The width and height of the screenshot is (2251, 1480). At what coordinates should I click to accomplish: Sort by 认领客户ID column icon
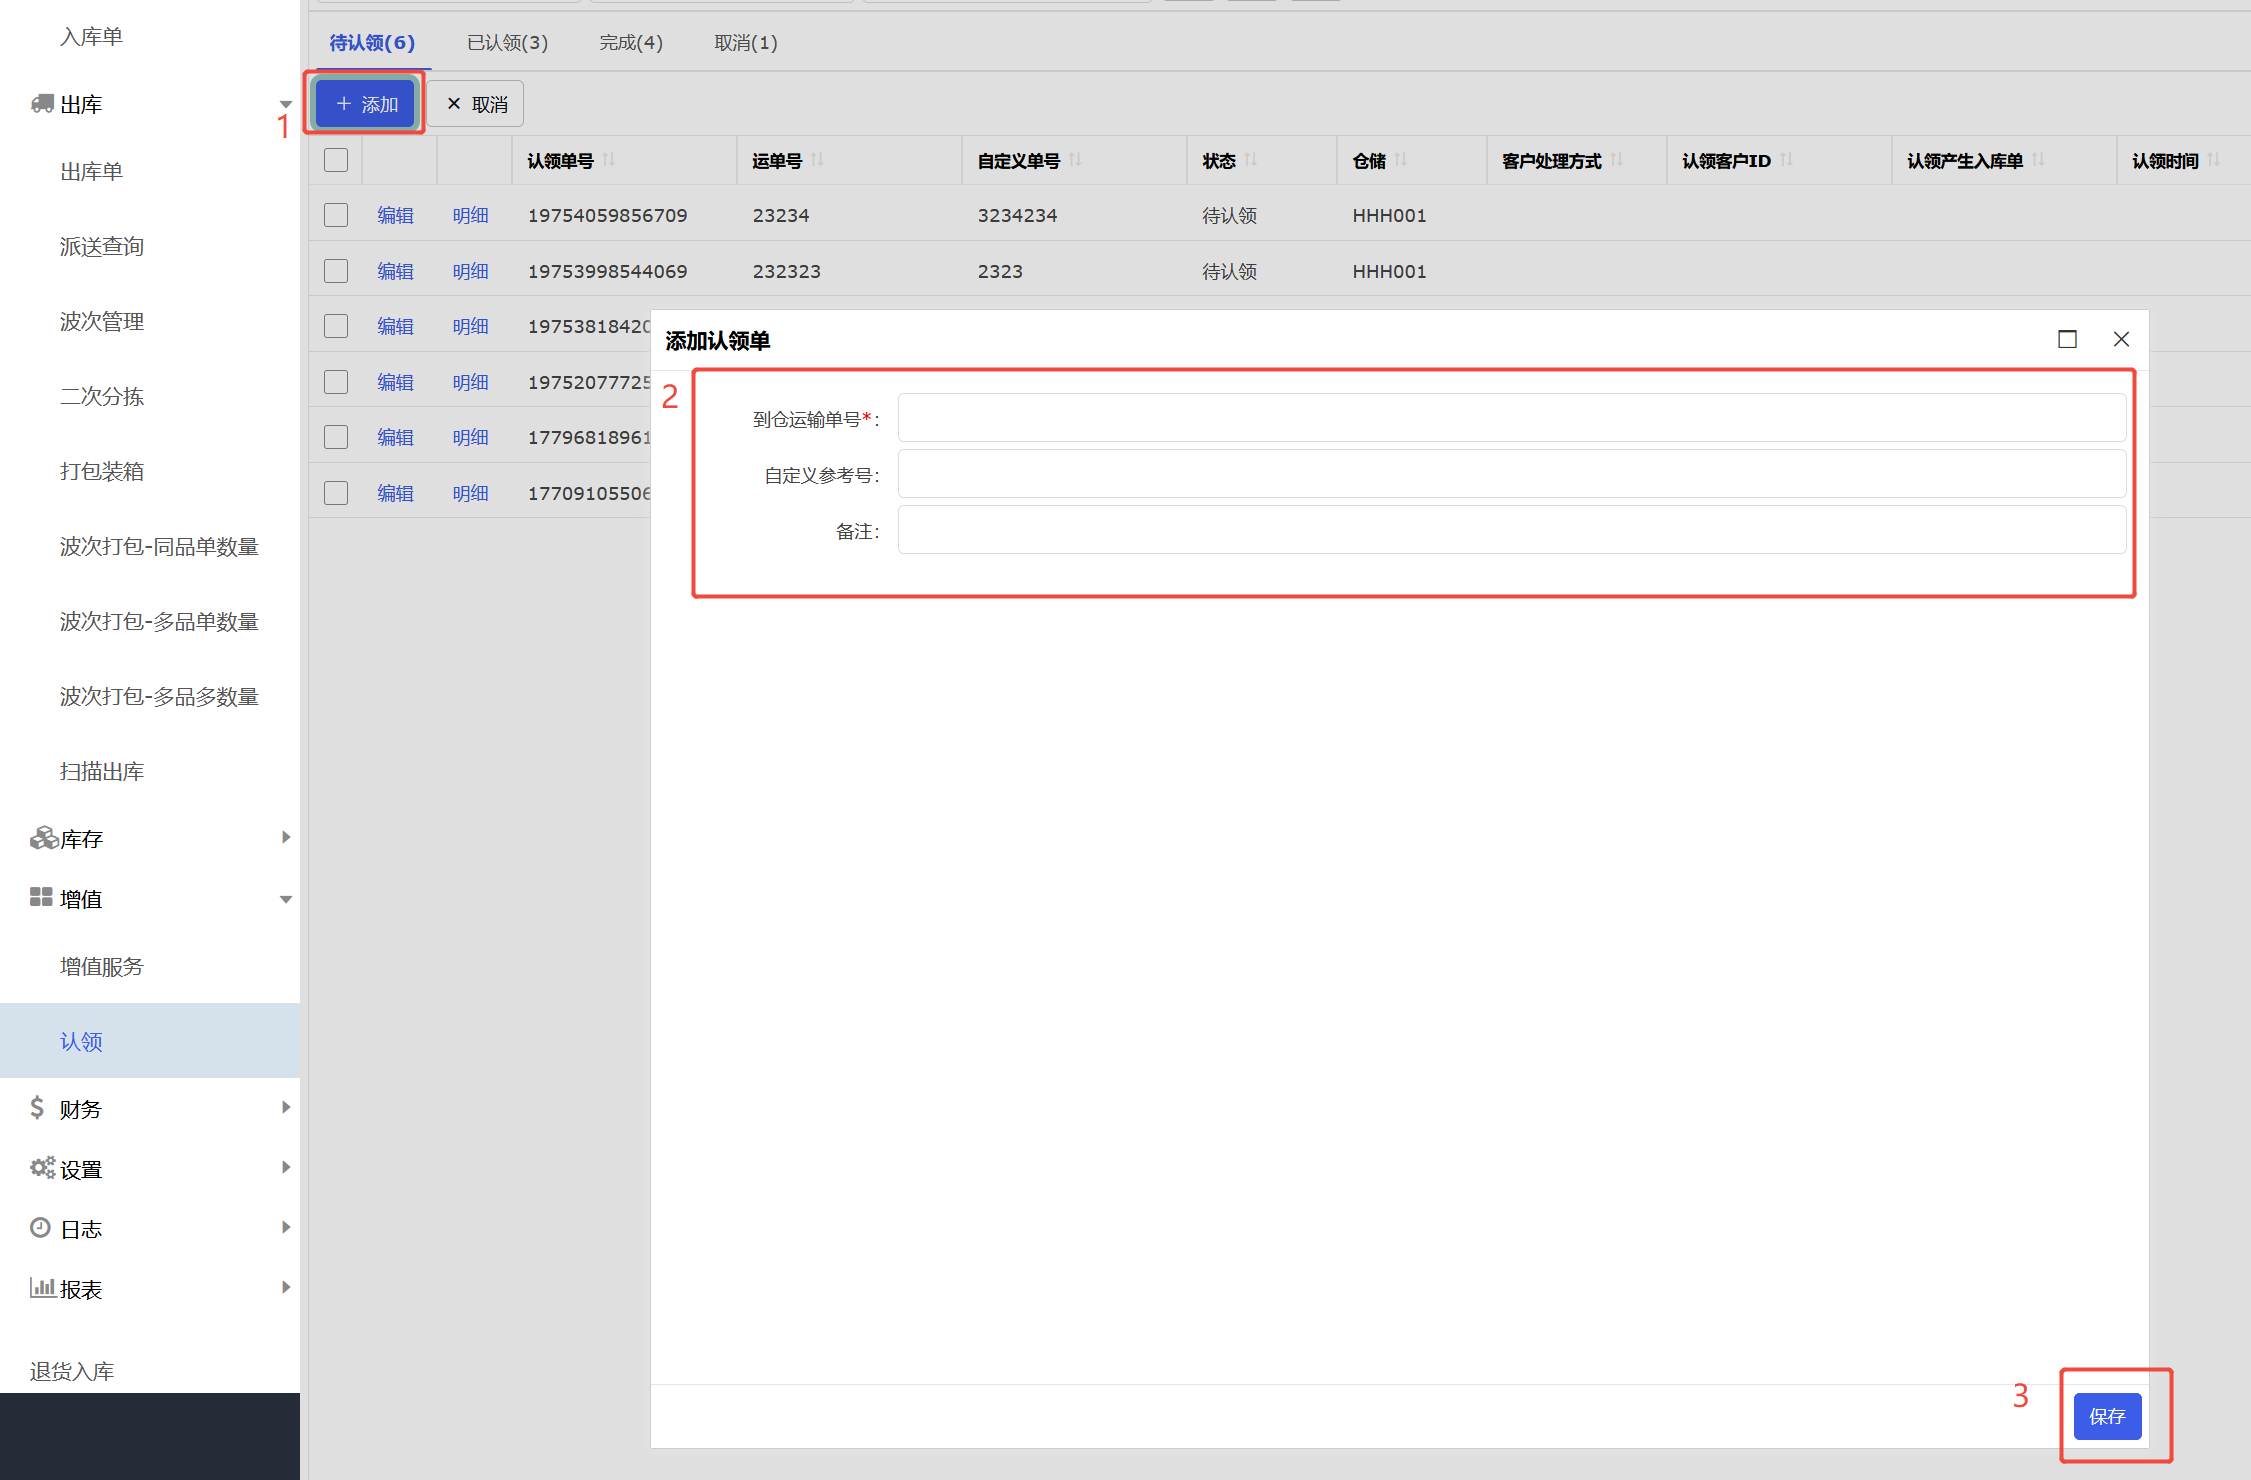coord(1787,160)
